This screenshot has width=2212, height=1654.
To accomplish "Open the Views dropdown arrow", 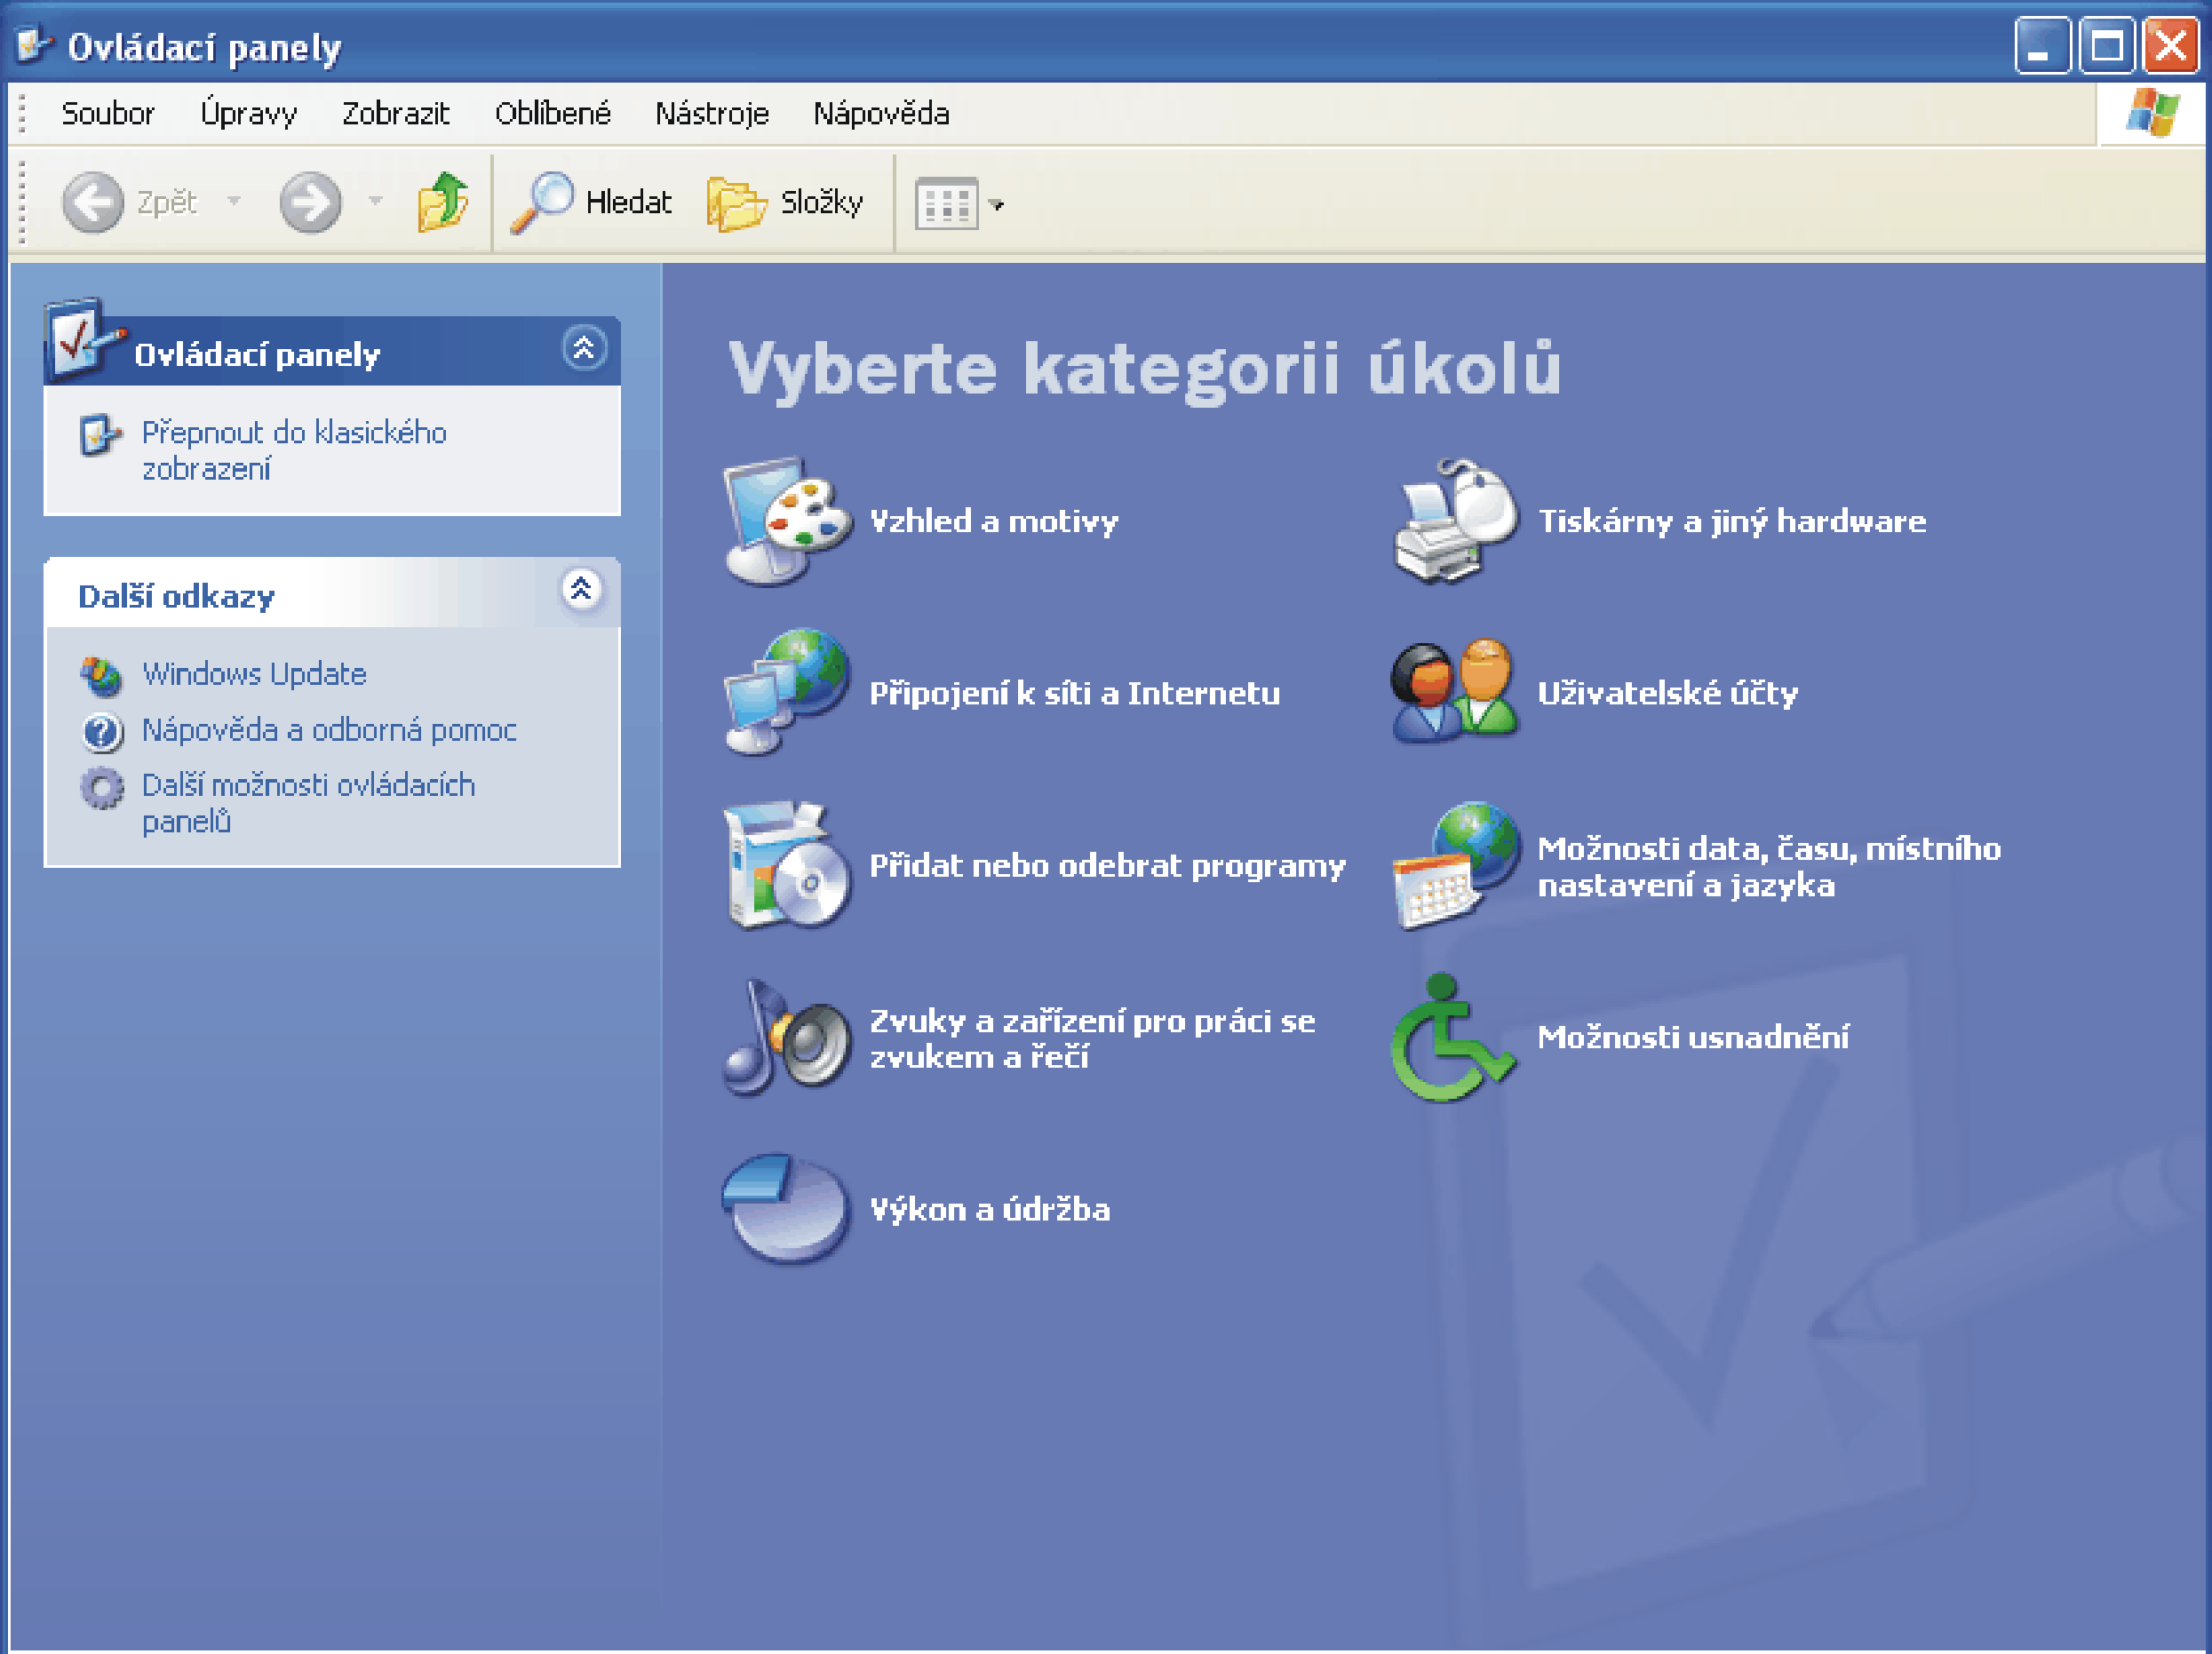I will point(996,205).
